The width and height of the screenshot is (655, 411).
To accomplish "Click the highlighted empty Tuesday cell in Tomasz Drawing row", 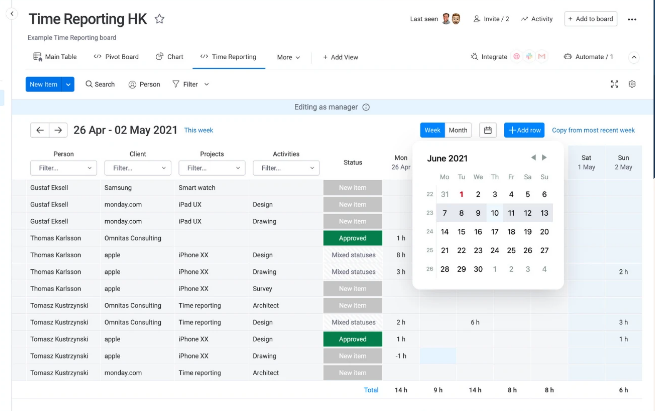I will pos(438,356).
